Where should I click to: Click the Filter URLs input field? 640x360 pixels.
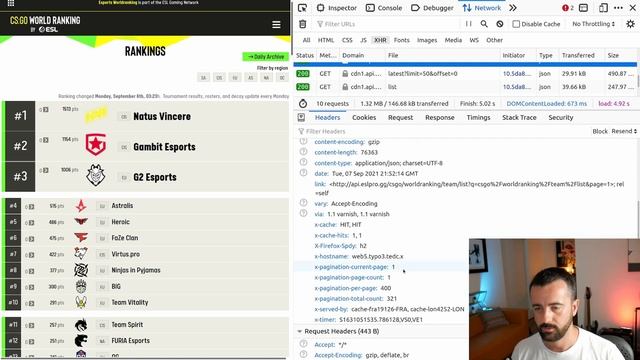pyautogui.click(x=388, y=24)
